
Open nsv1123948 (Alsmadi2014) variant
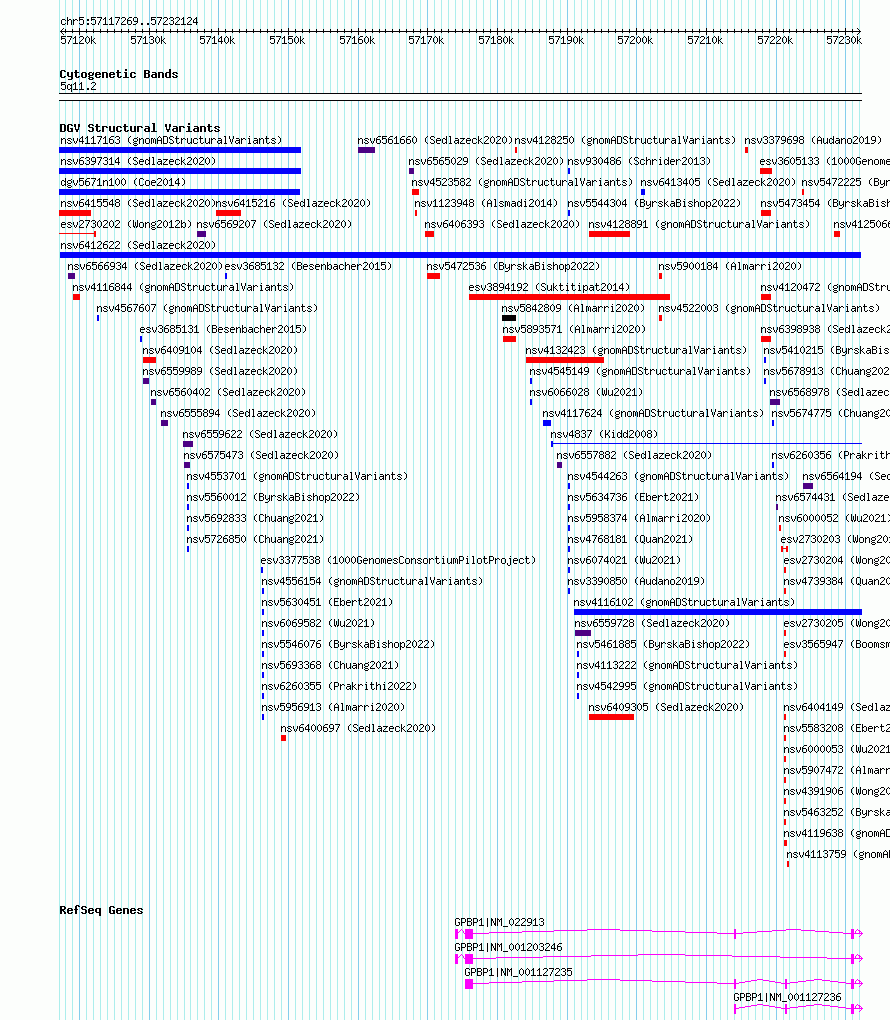(486, 204)
